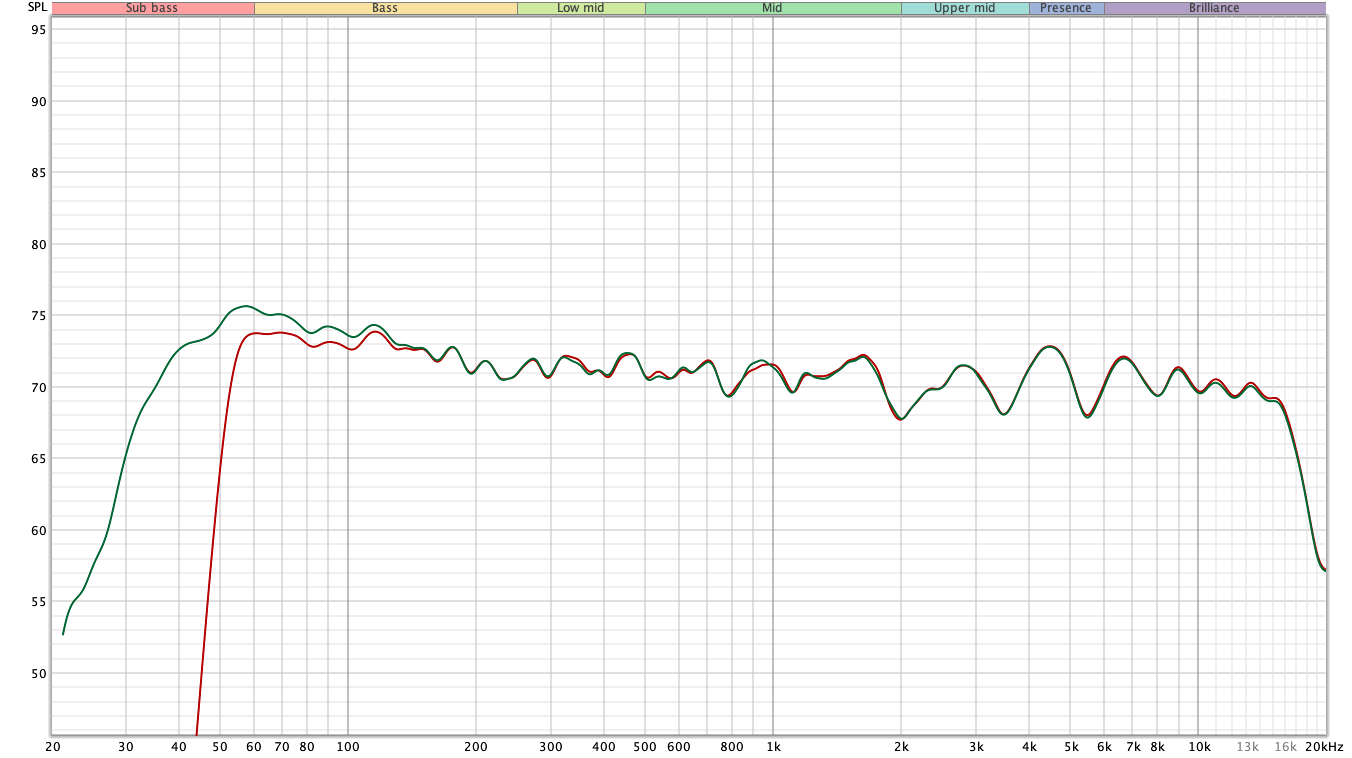
Task: Select the 1k frequency axis label
Action: point(773,747)
